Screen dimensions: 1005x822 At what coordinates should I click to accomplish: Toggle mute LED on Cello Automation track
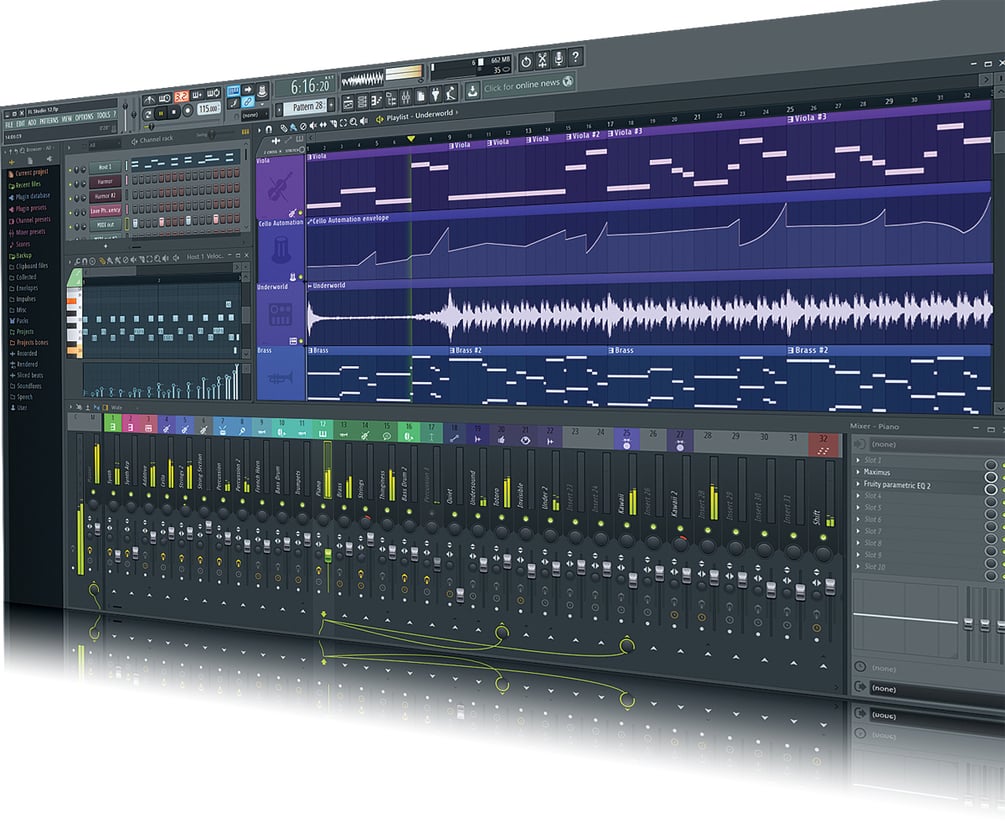pyautogui.click(x=301, y=277)
